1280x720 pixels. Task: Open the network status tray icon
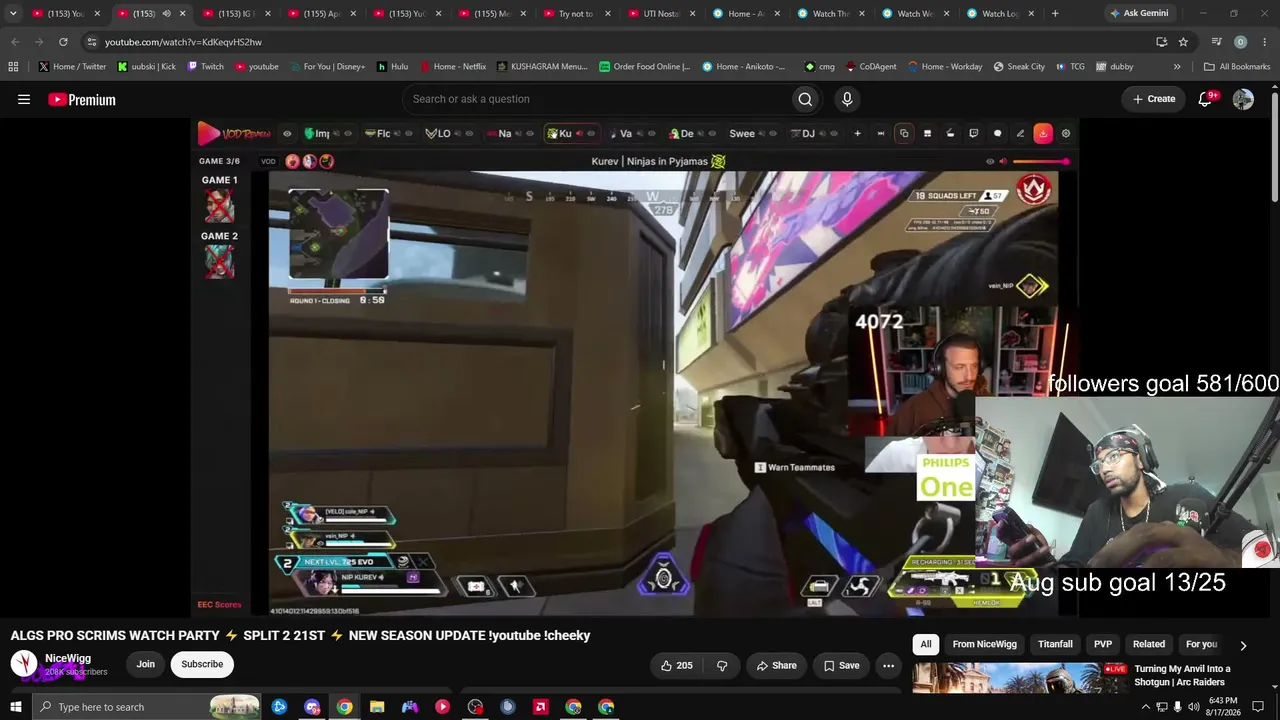click(x=1161, y=707)
